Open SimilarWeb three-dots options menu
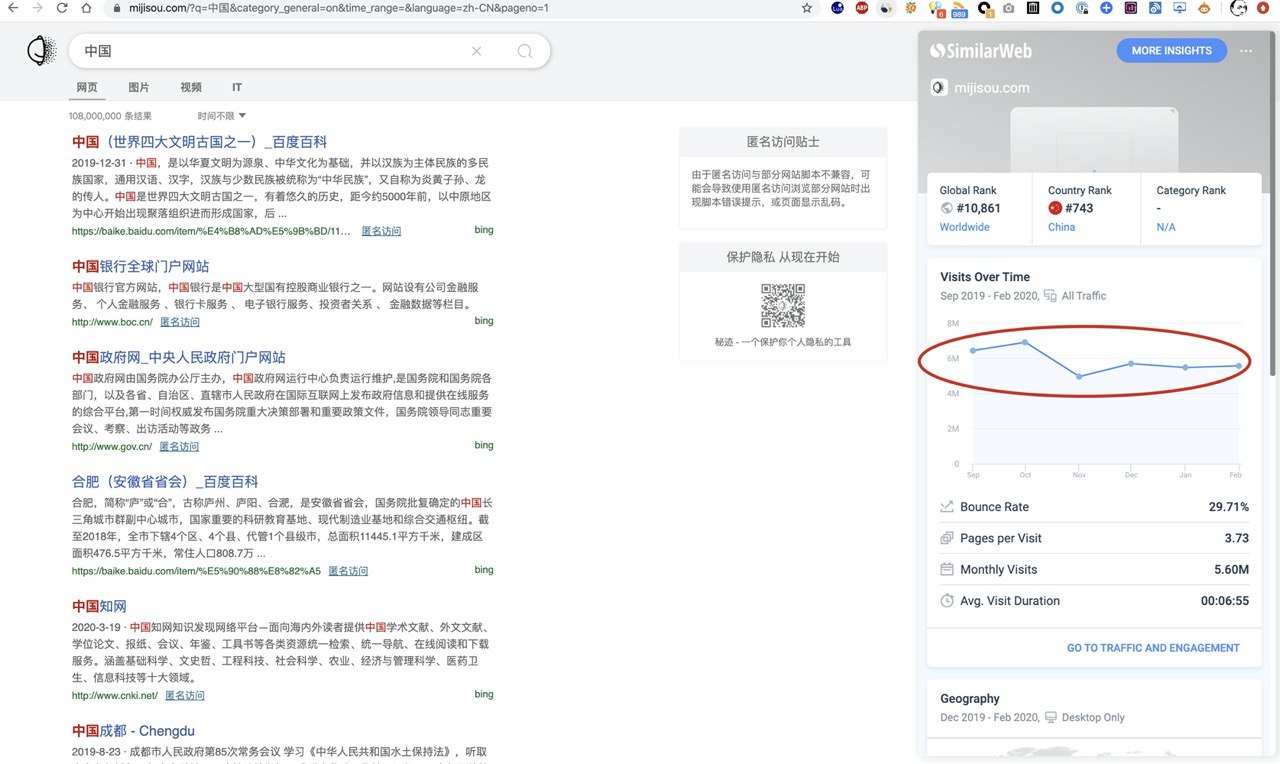This screenshot has height=764, width=1280. point(1245,51)
